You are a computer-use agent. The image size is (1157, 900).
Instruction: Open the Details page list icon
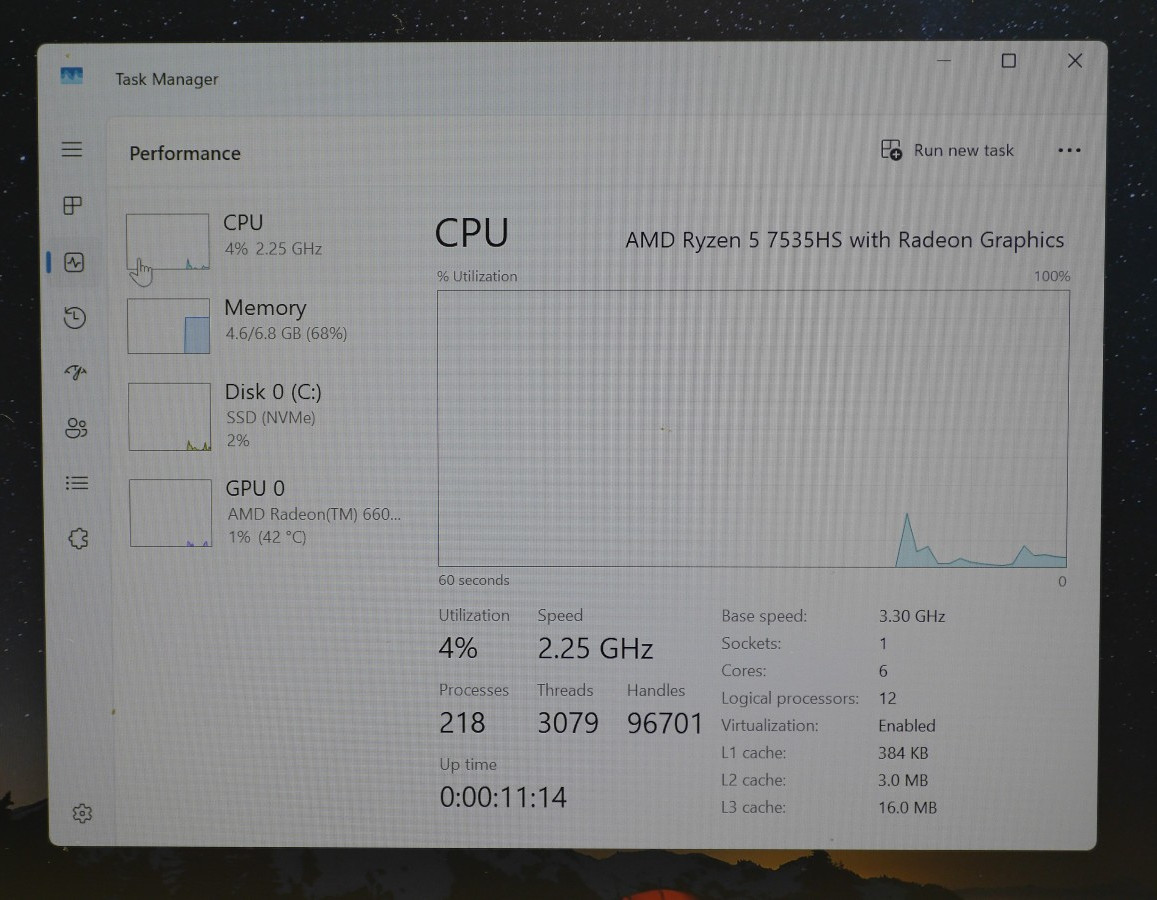click(x=77, y=483)
